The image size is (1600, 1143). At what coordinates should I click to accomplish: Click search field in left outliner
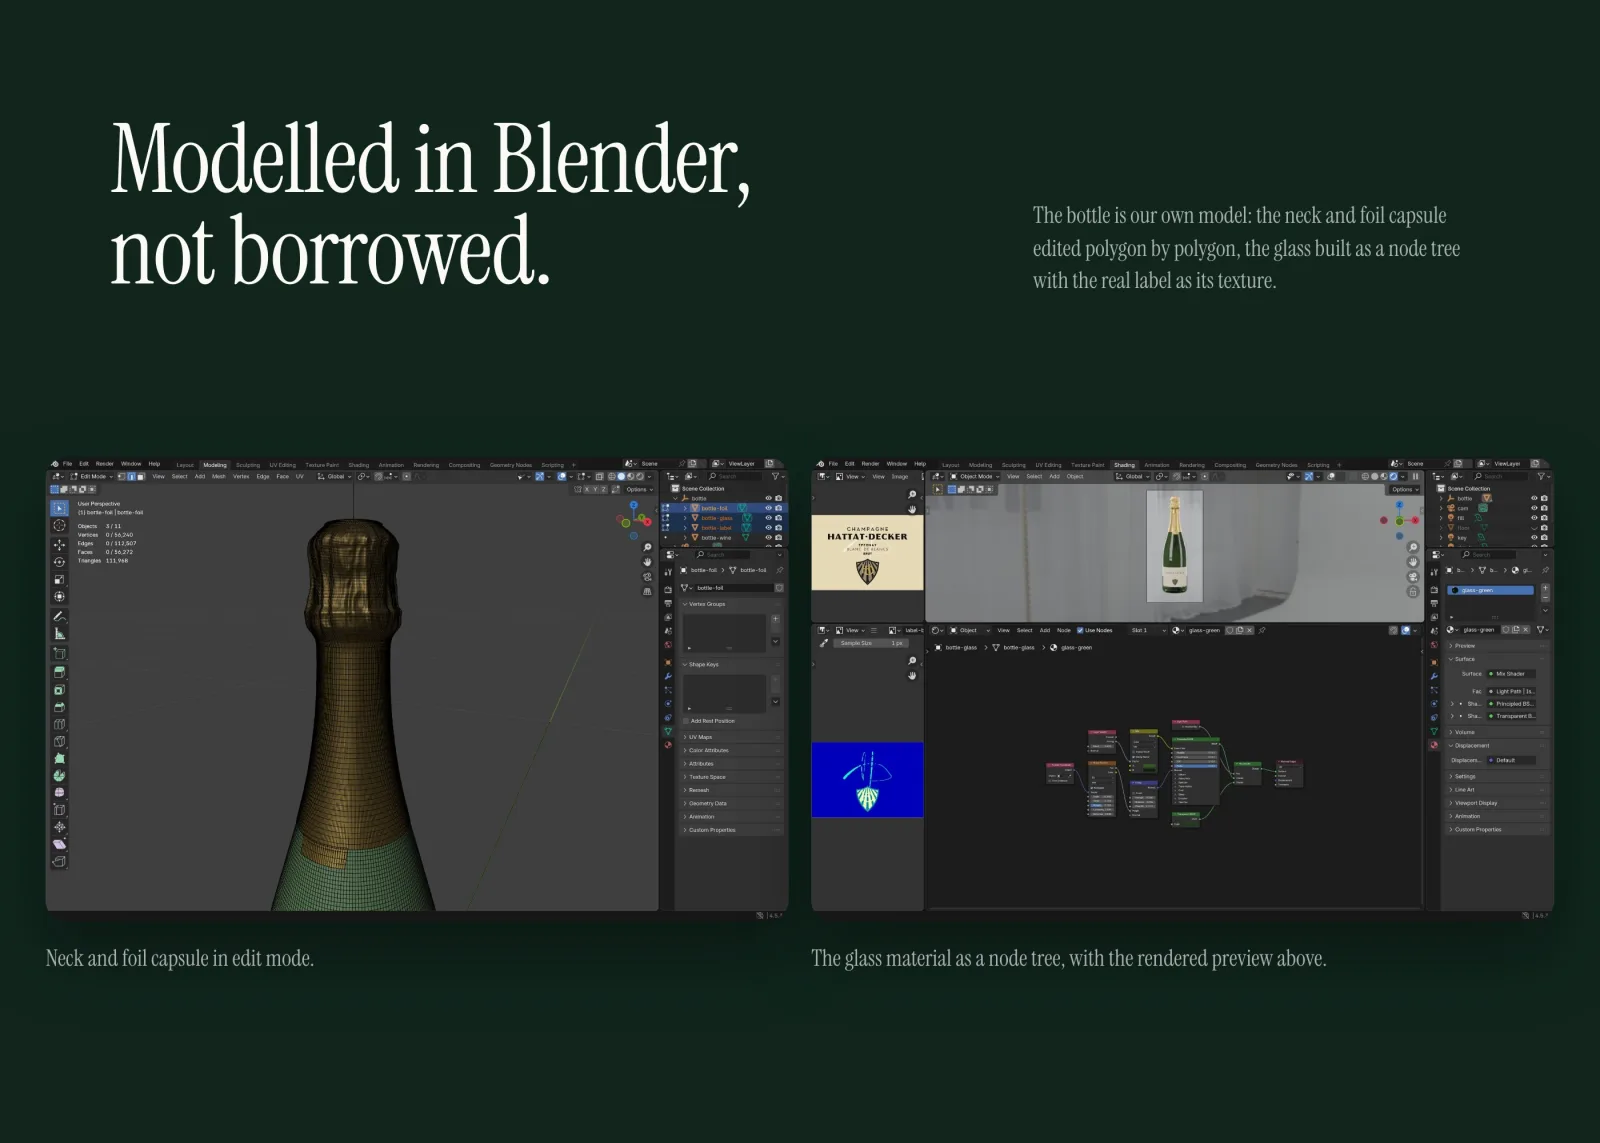[x=736, y=476]
